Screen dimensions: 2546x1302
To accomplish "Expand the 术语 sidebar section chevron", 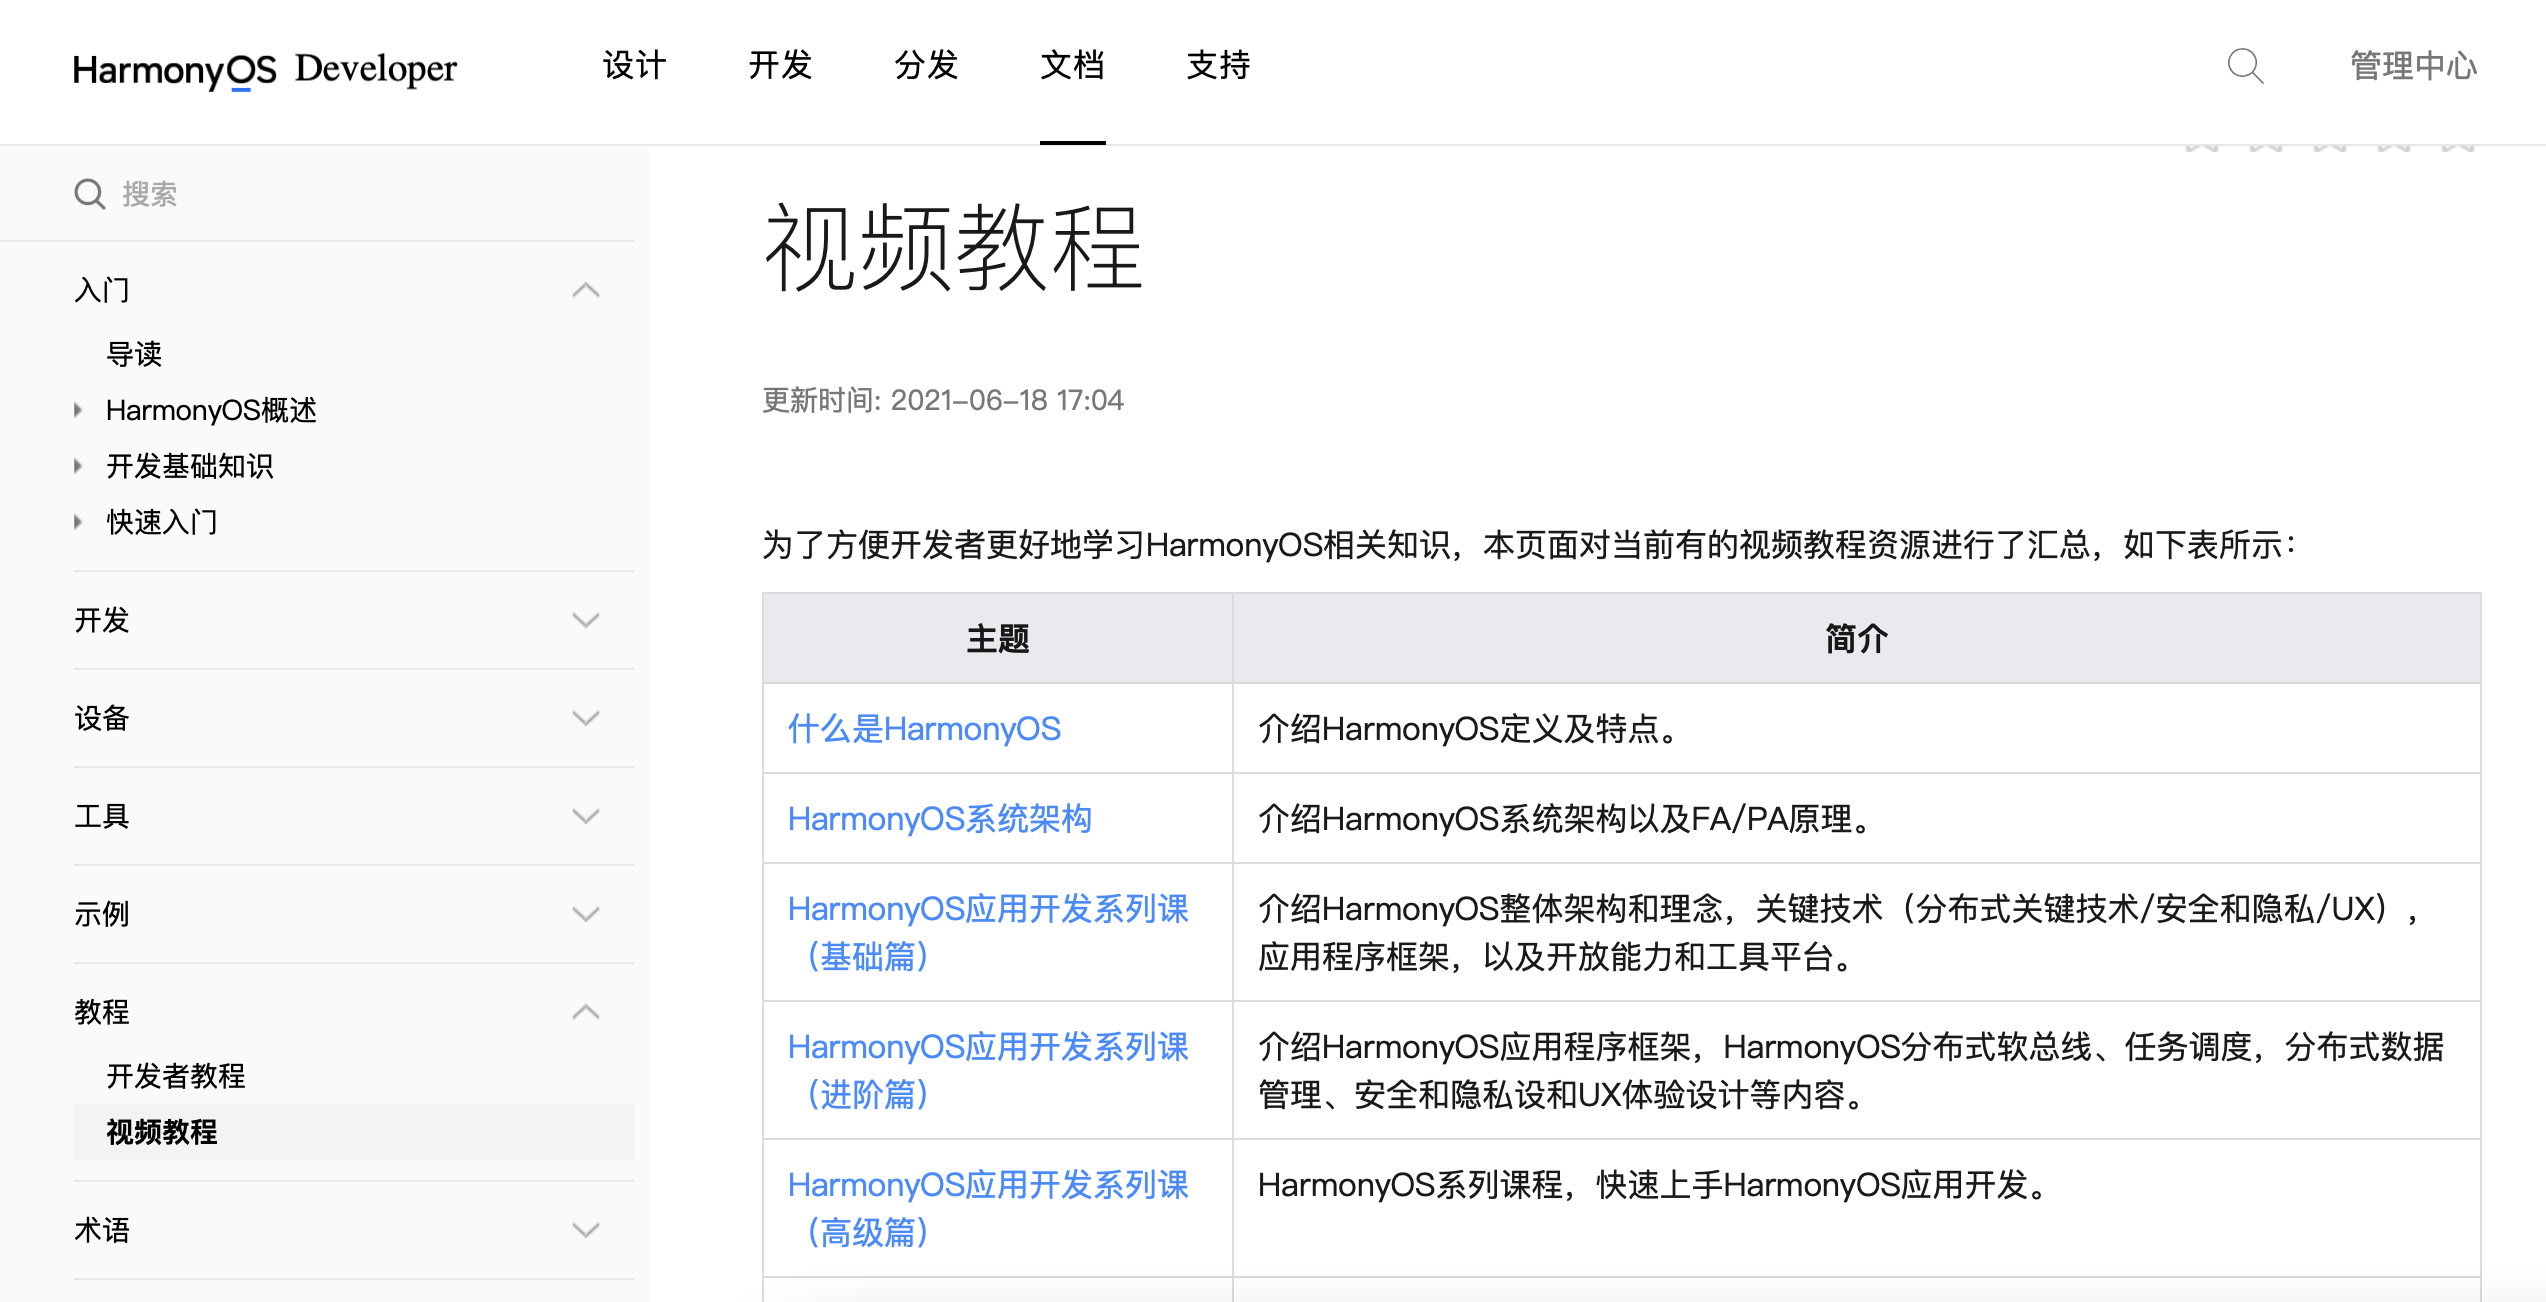I will (x=586, y=1230).
